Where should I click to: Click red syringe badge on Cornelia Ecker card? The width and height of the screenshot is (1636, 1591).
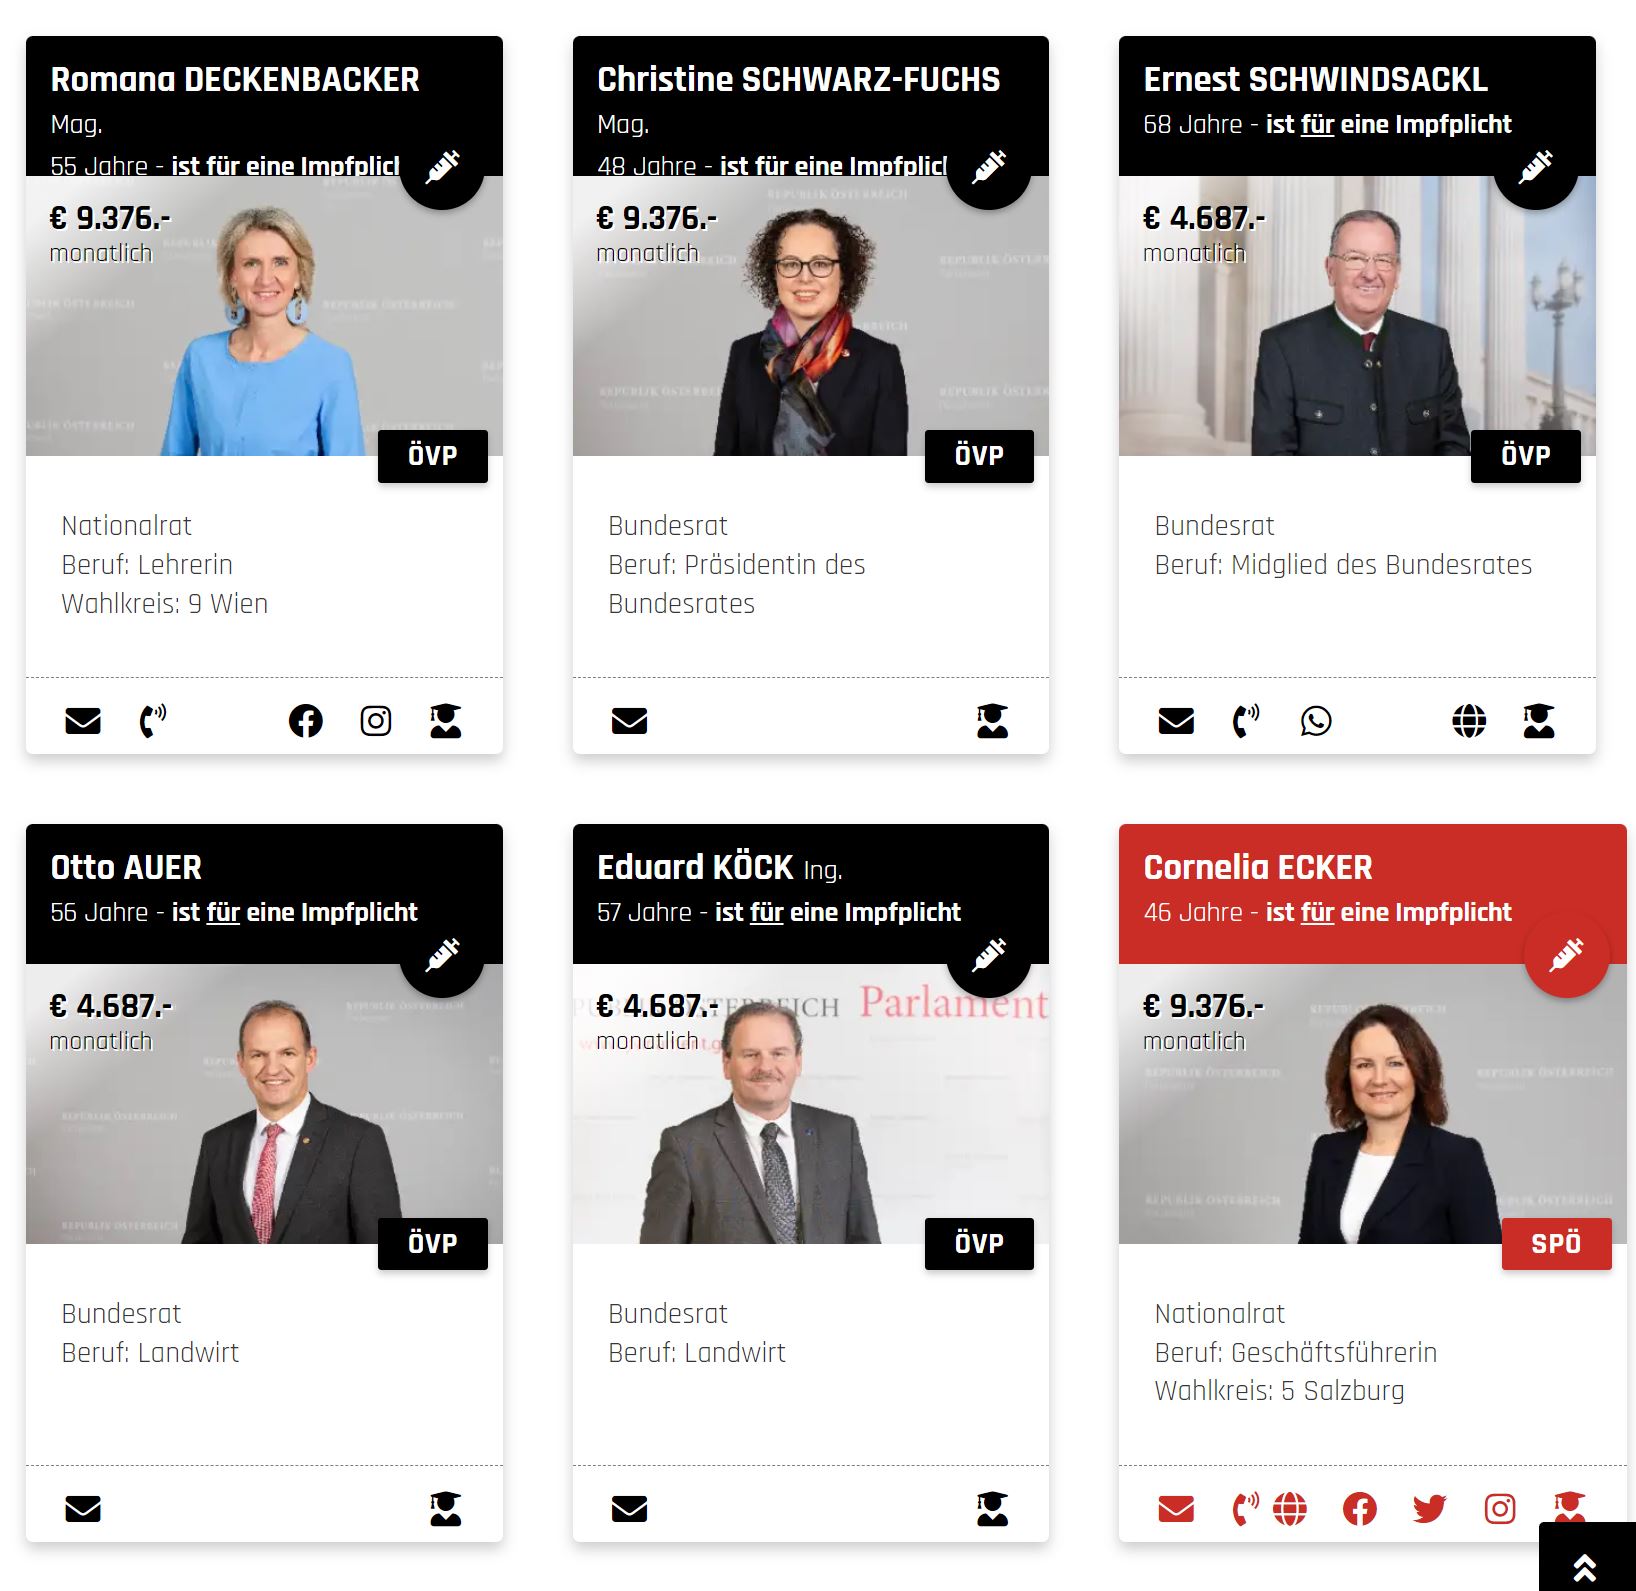click(1567, 955)
